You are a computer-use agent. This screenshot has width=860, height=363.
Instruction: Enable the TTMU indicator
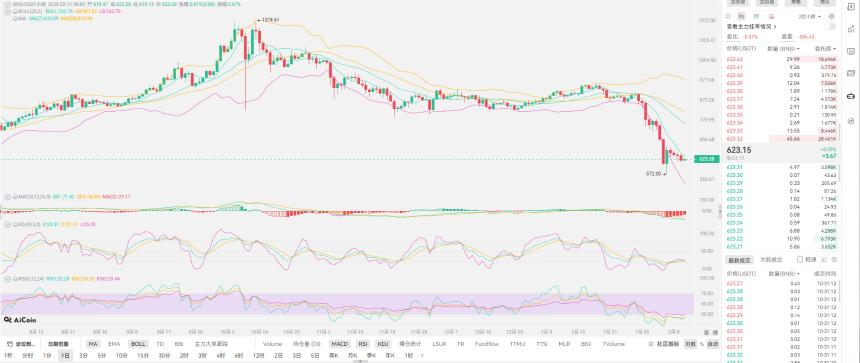click(x=517, y=344)
